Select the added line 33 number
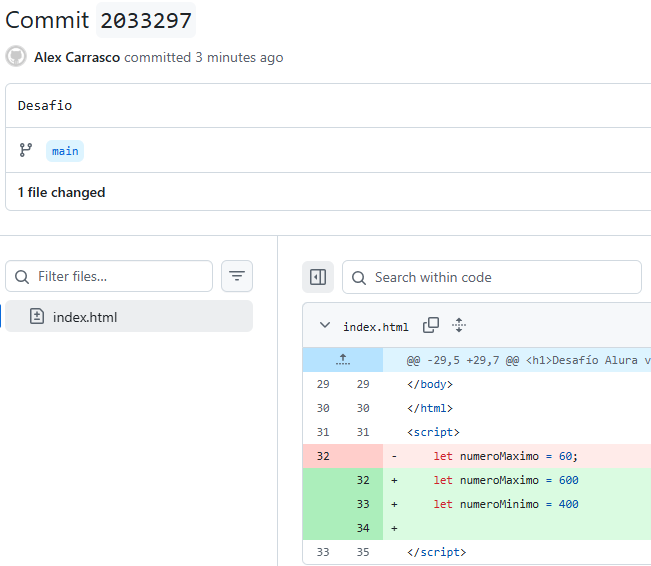This screenshot has height=566, width=651. (363, 504)
